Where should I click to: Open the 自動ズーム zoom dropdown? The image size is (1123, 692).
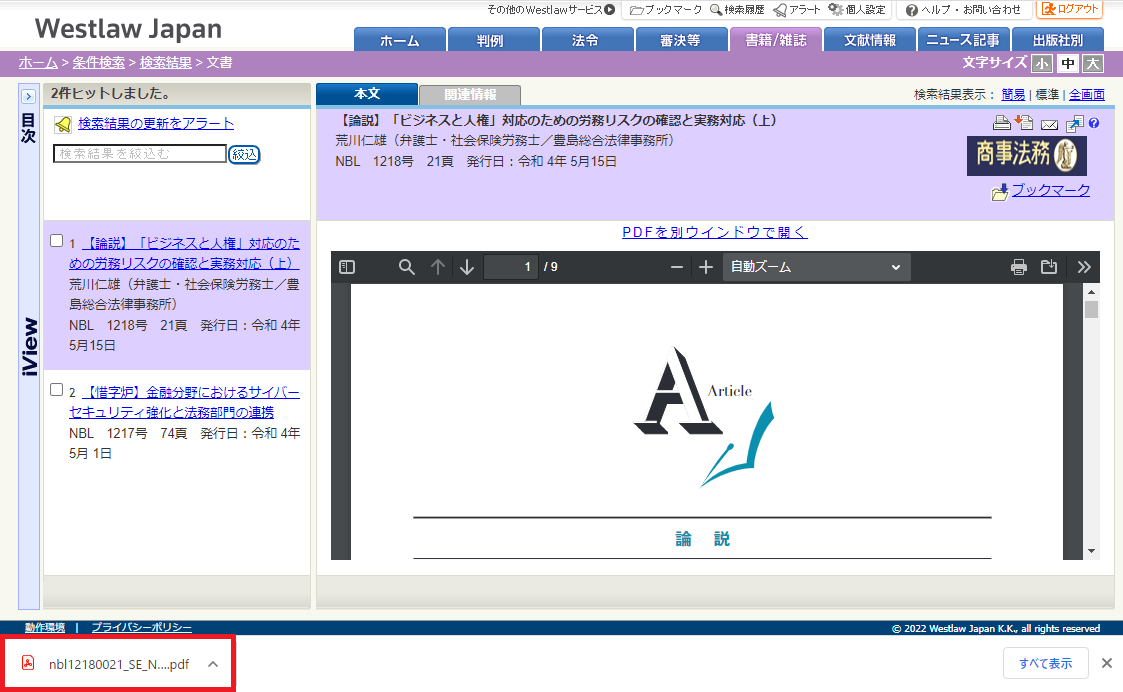(x=816, y=267)
